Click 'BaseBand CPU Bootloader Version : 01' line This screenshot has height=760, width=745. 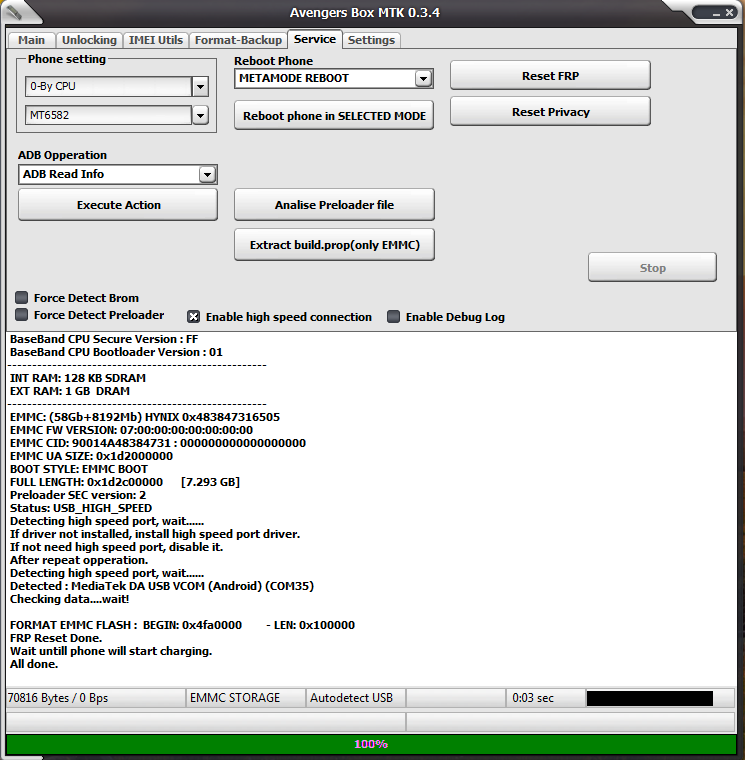click(116, 352)
